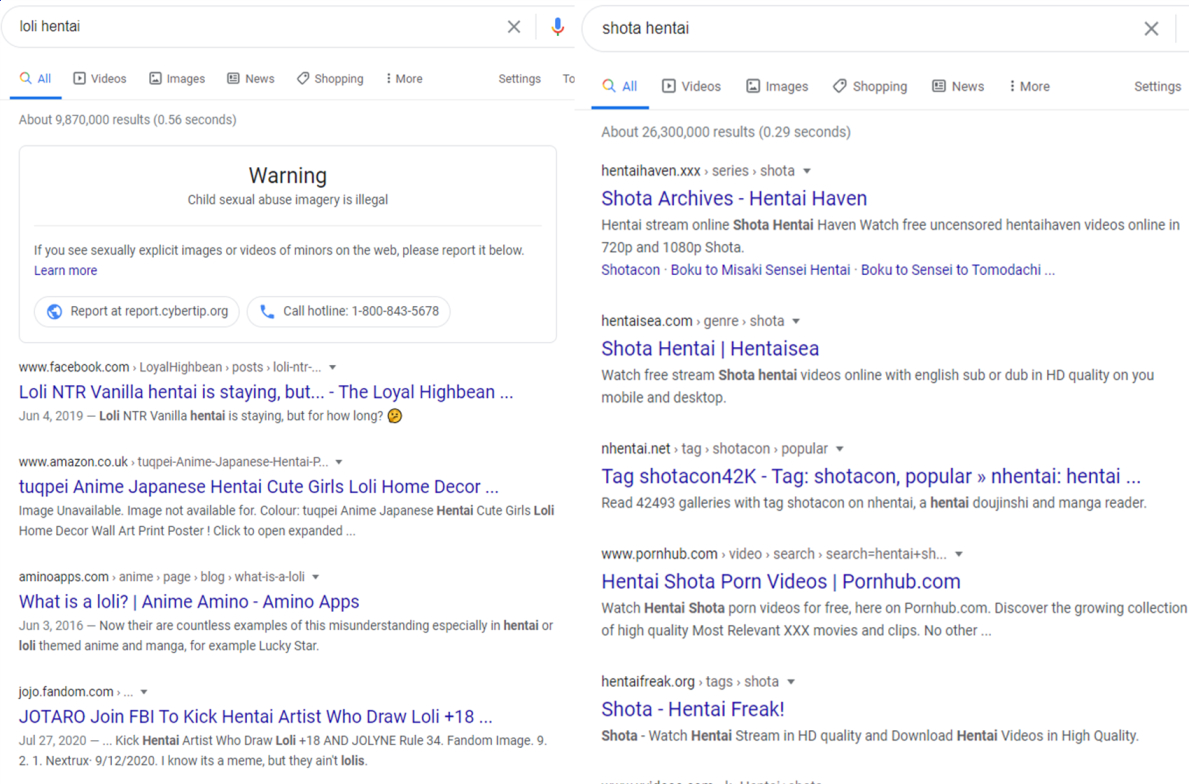The width and height of the screenshot is (1189, 784).
Task: Expand the dropdown arrow beside the aminoapps.com result
Action: coord(315,578)
